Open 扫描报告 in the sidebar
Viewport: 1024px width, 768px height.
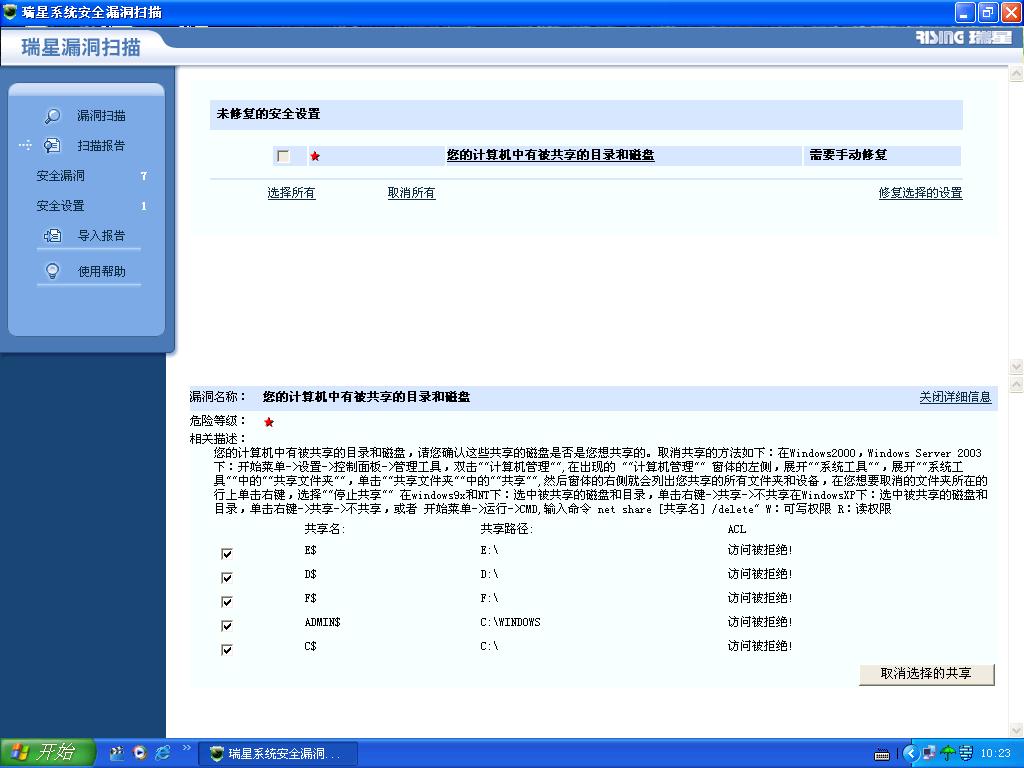(101, 146)
